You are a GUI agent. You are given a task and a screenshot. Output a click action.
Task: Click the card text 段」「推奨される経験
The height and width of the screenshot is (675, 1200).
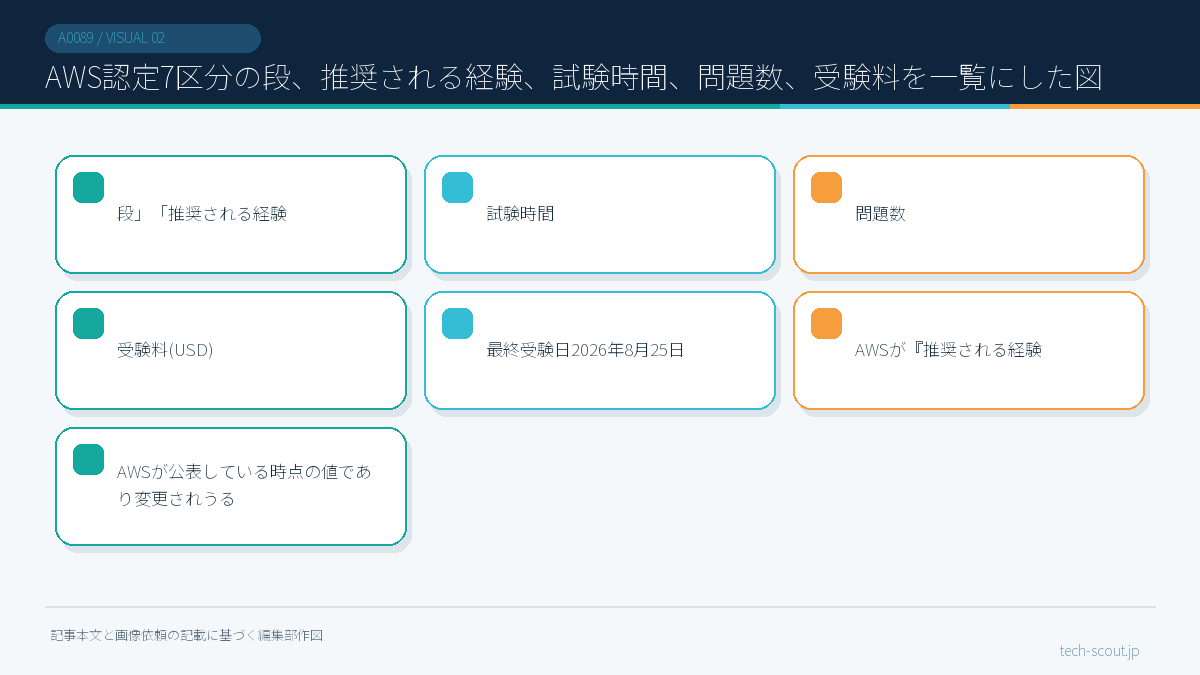click(x=202, y=213)
